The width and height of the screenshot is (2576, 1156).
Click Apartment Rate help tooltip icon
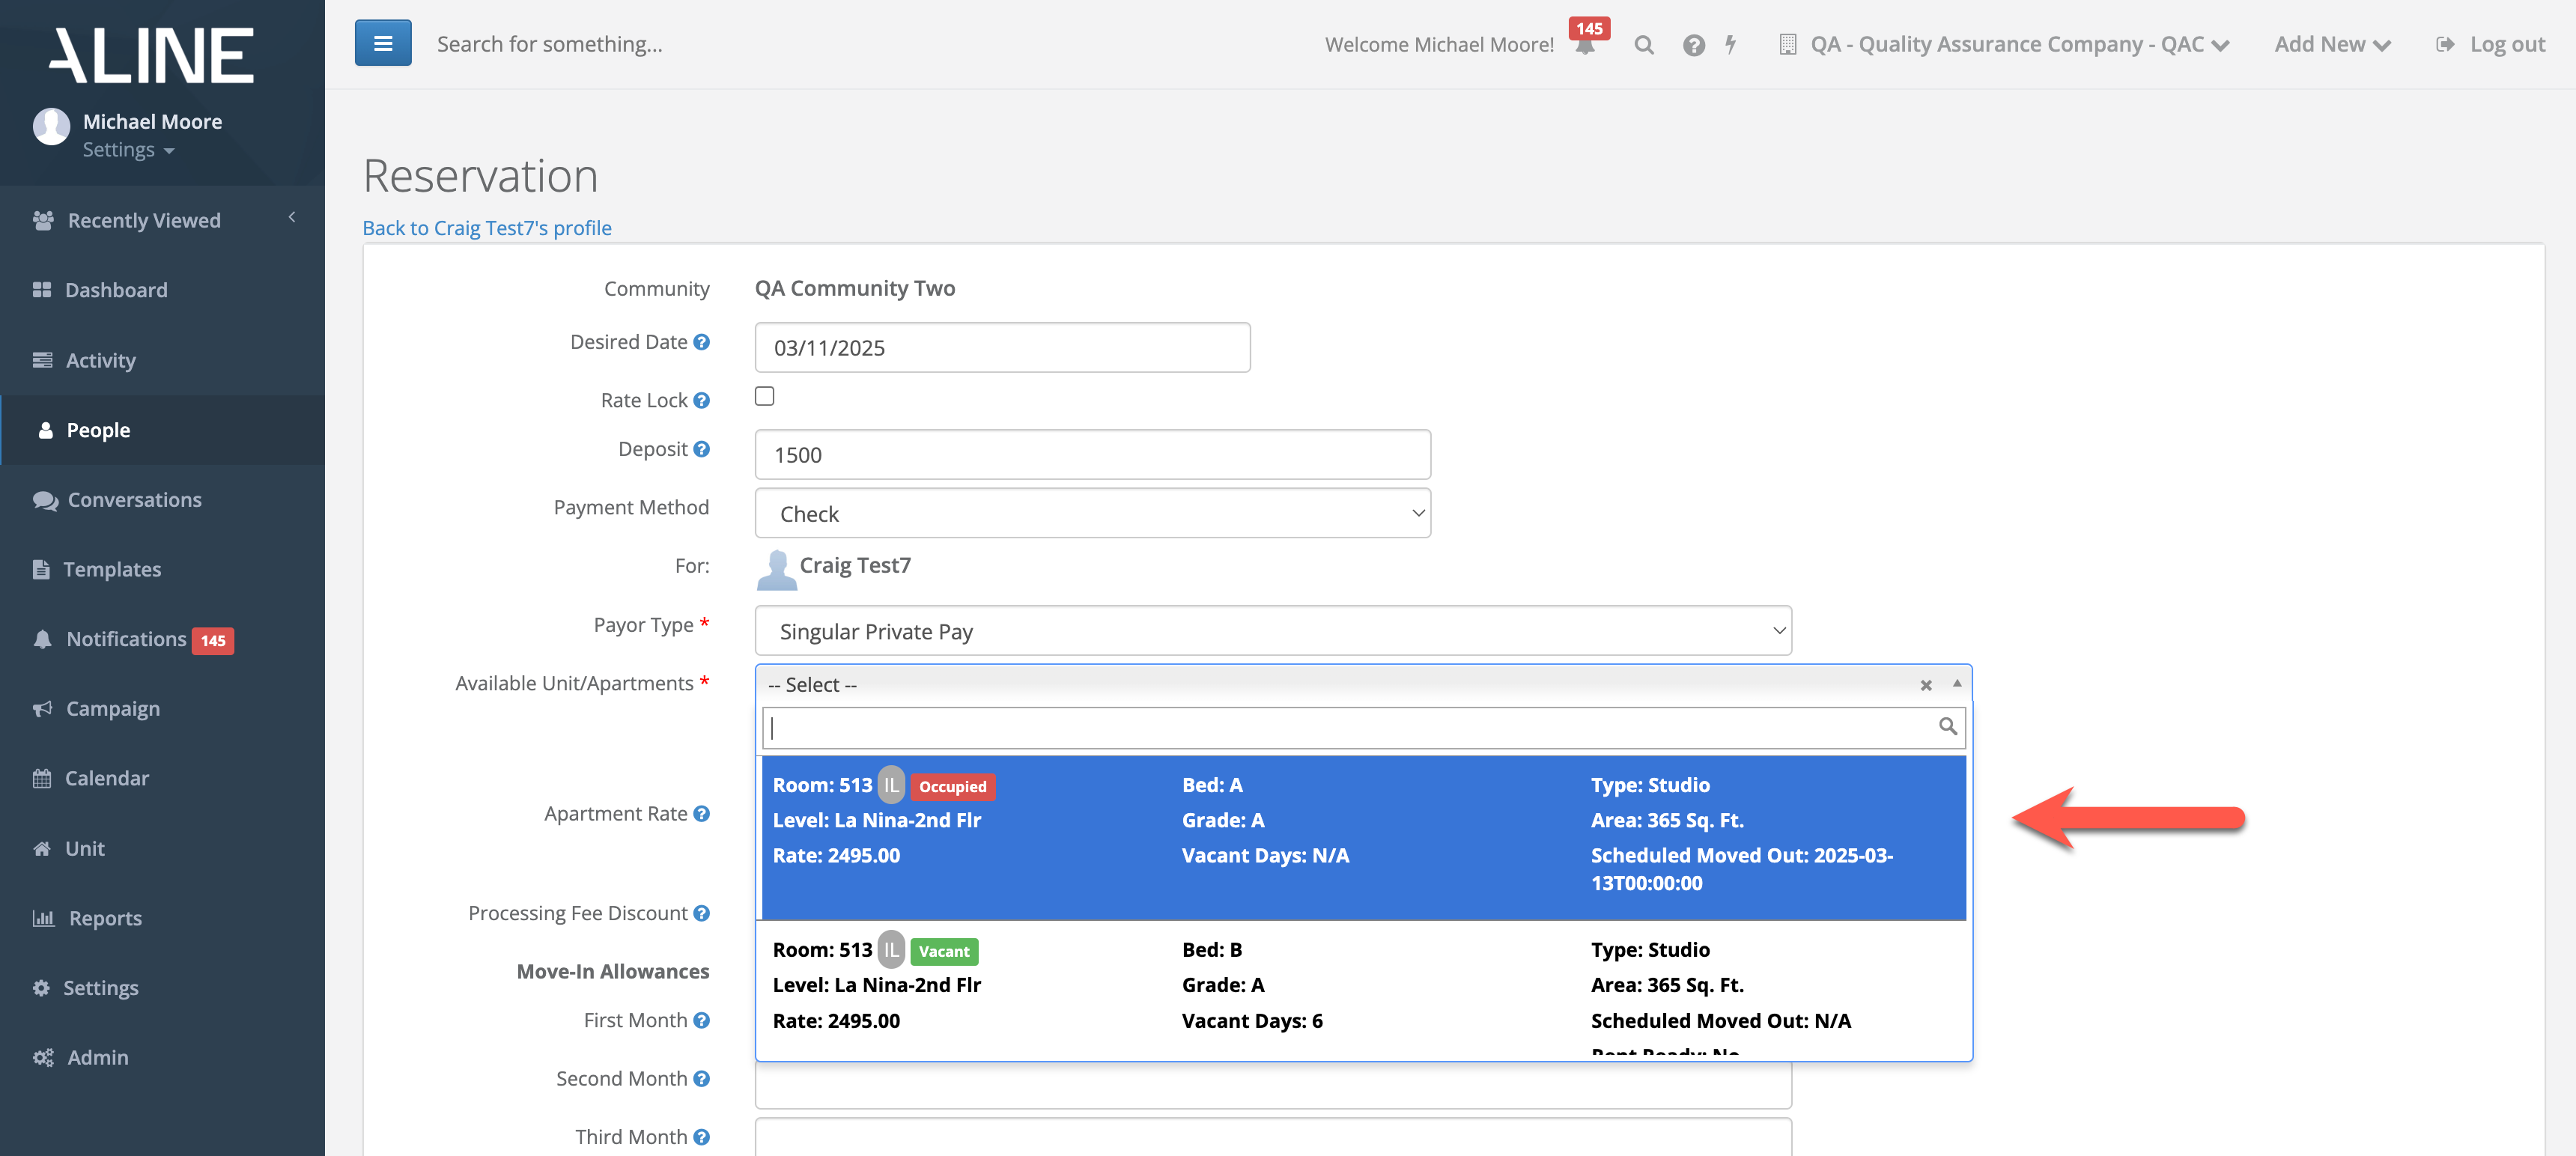(x=702, y=814)
